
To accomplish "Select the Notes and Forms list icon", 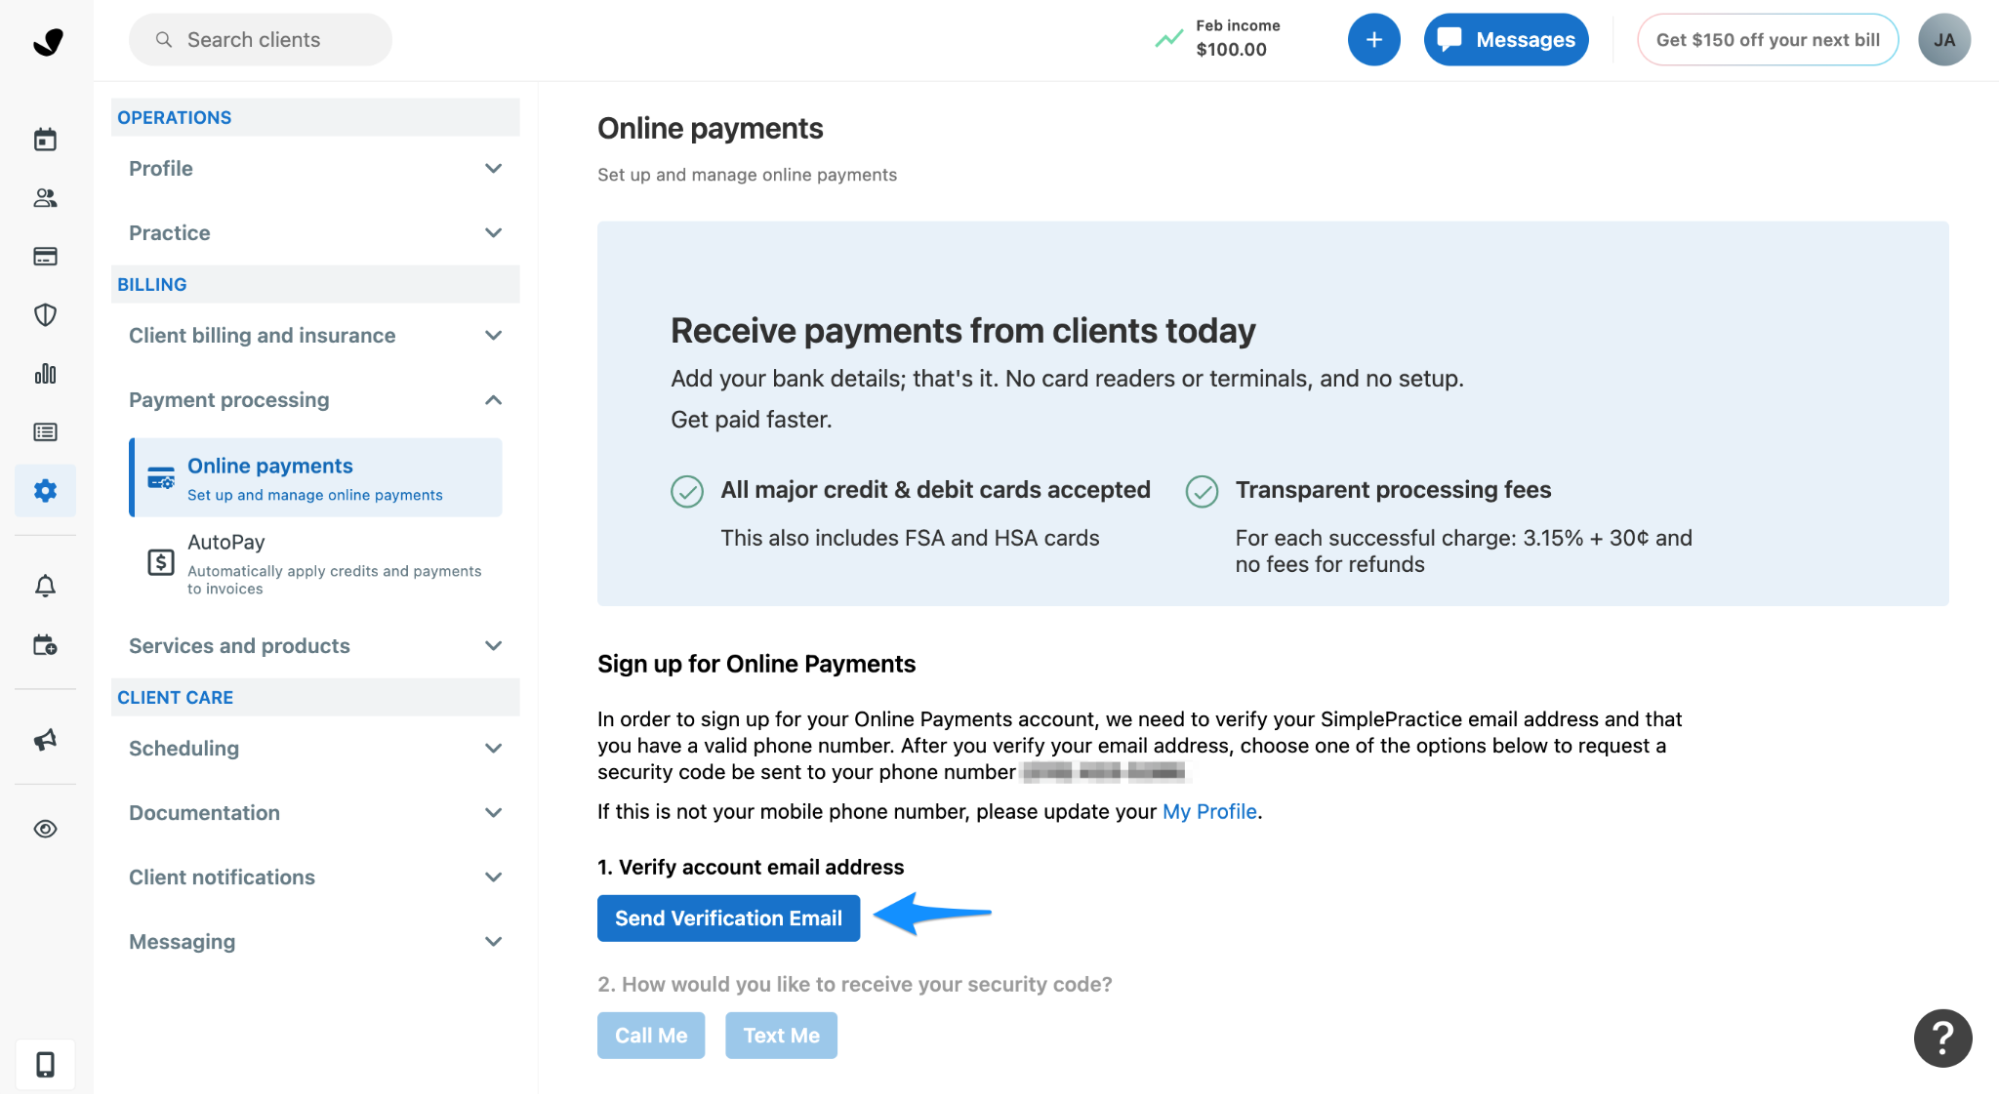I will tap(46, 431).
